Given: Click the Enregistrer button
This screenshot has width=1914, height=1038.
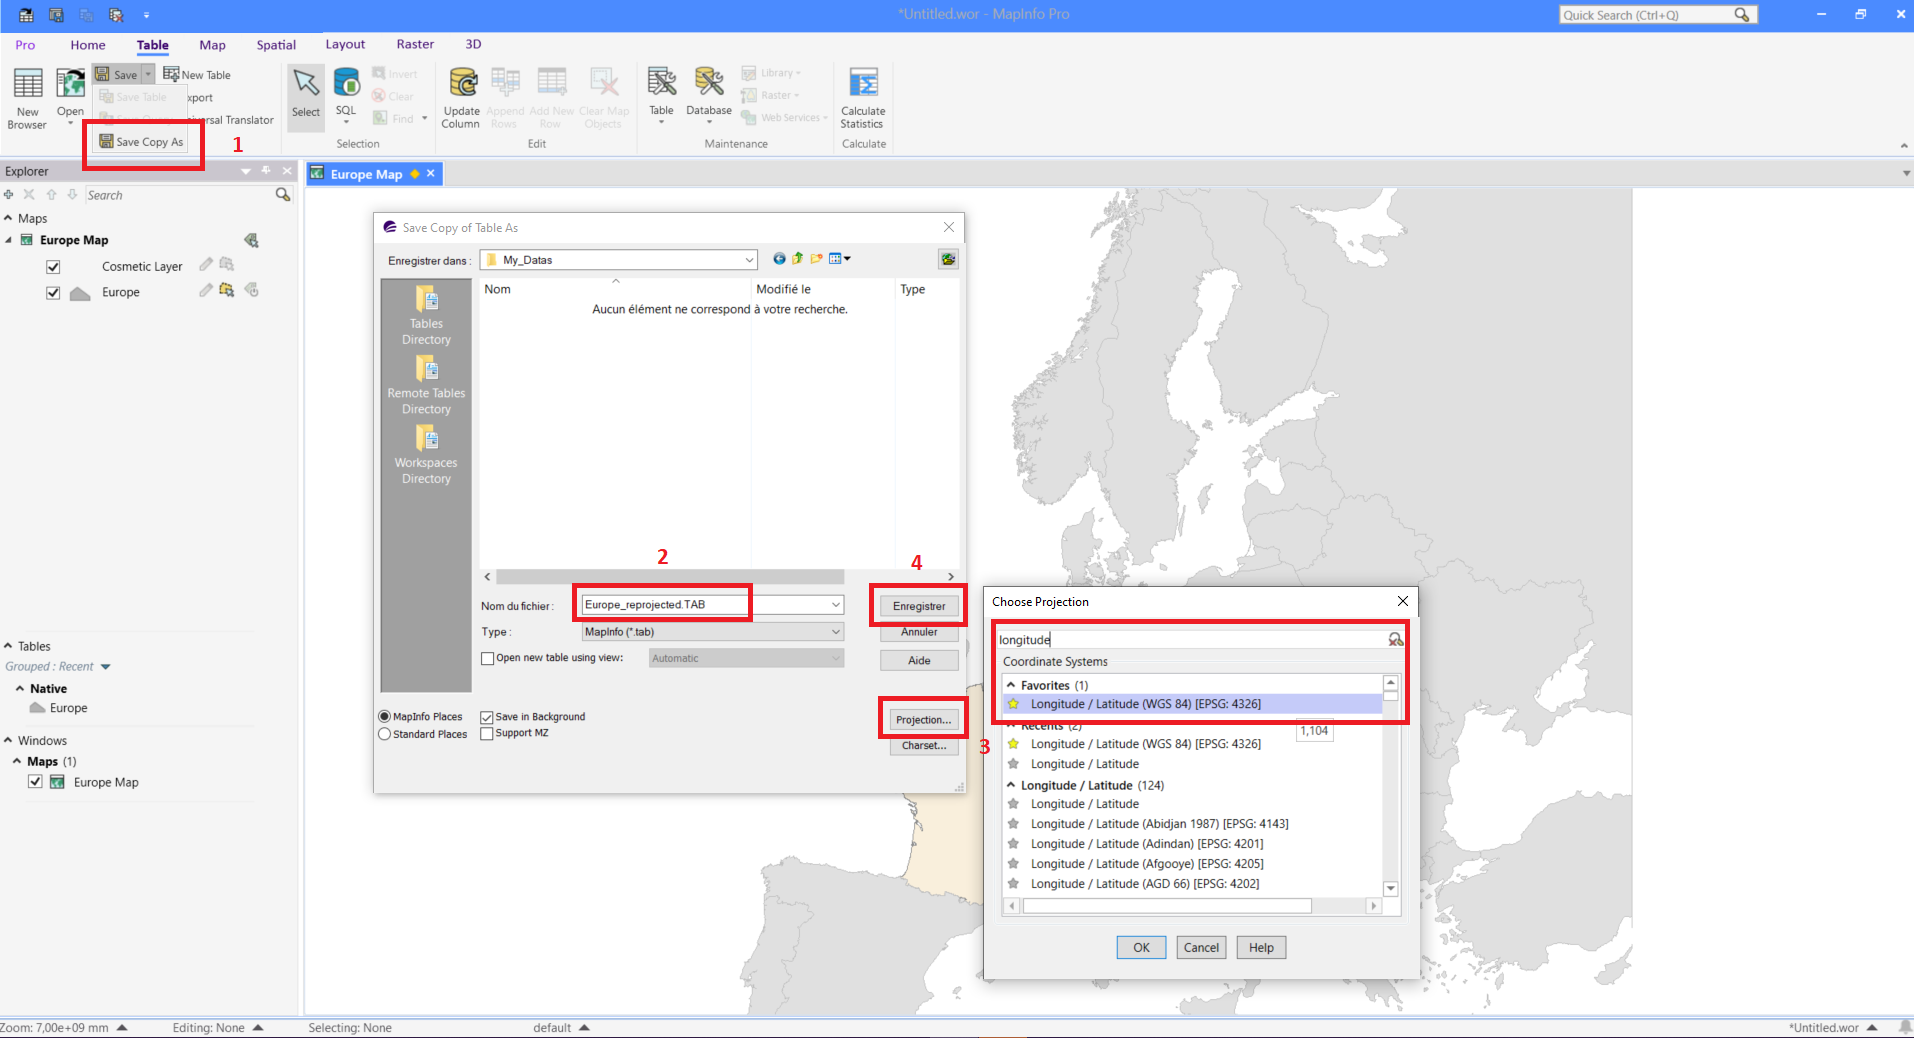Looking at the screenshot, I should [919, 606].
